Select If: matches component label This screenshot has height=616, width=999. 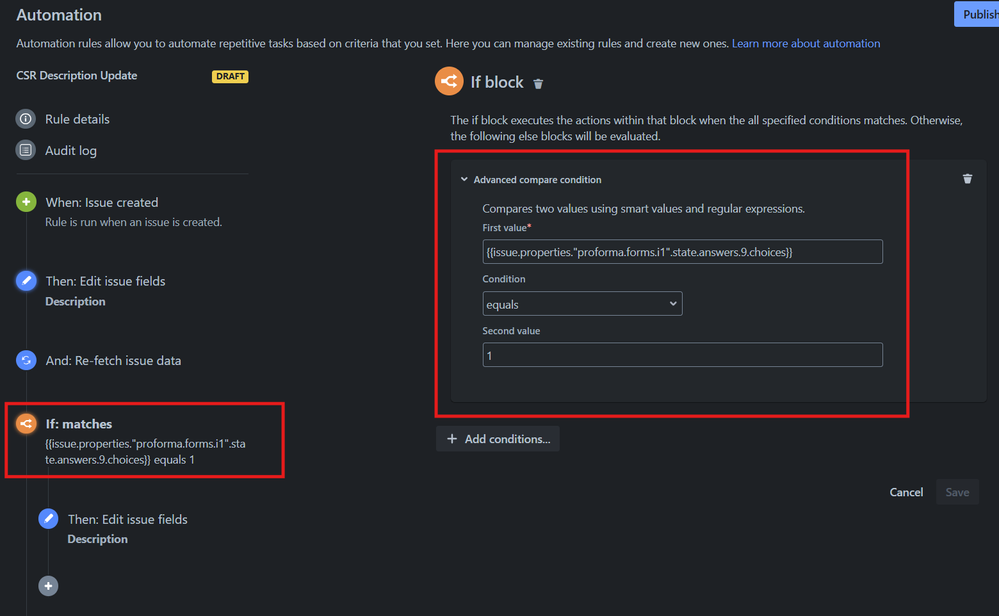coord(79,424)
